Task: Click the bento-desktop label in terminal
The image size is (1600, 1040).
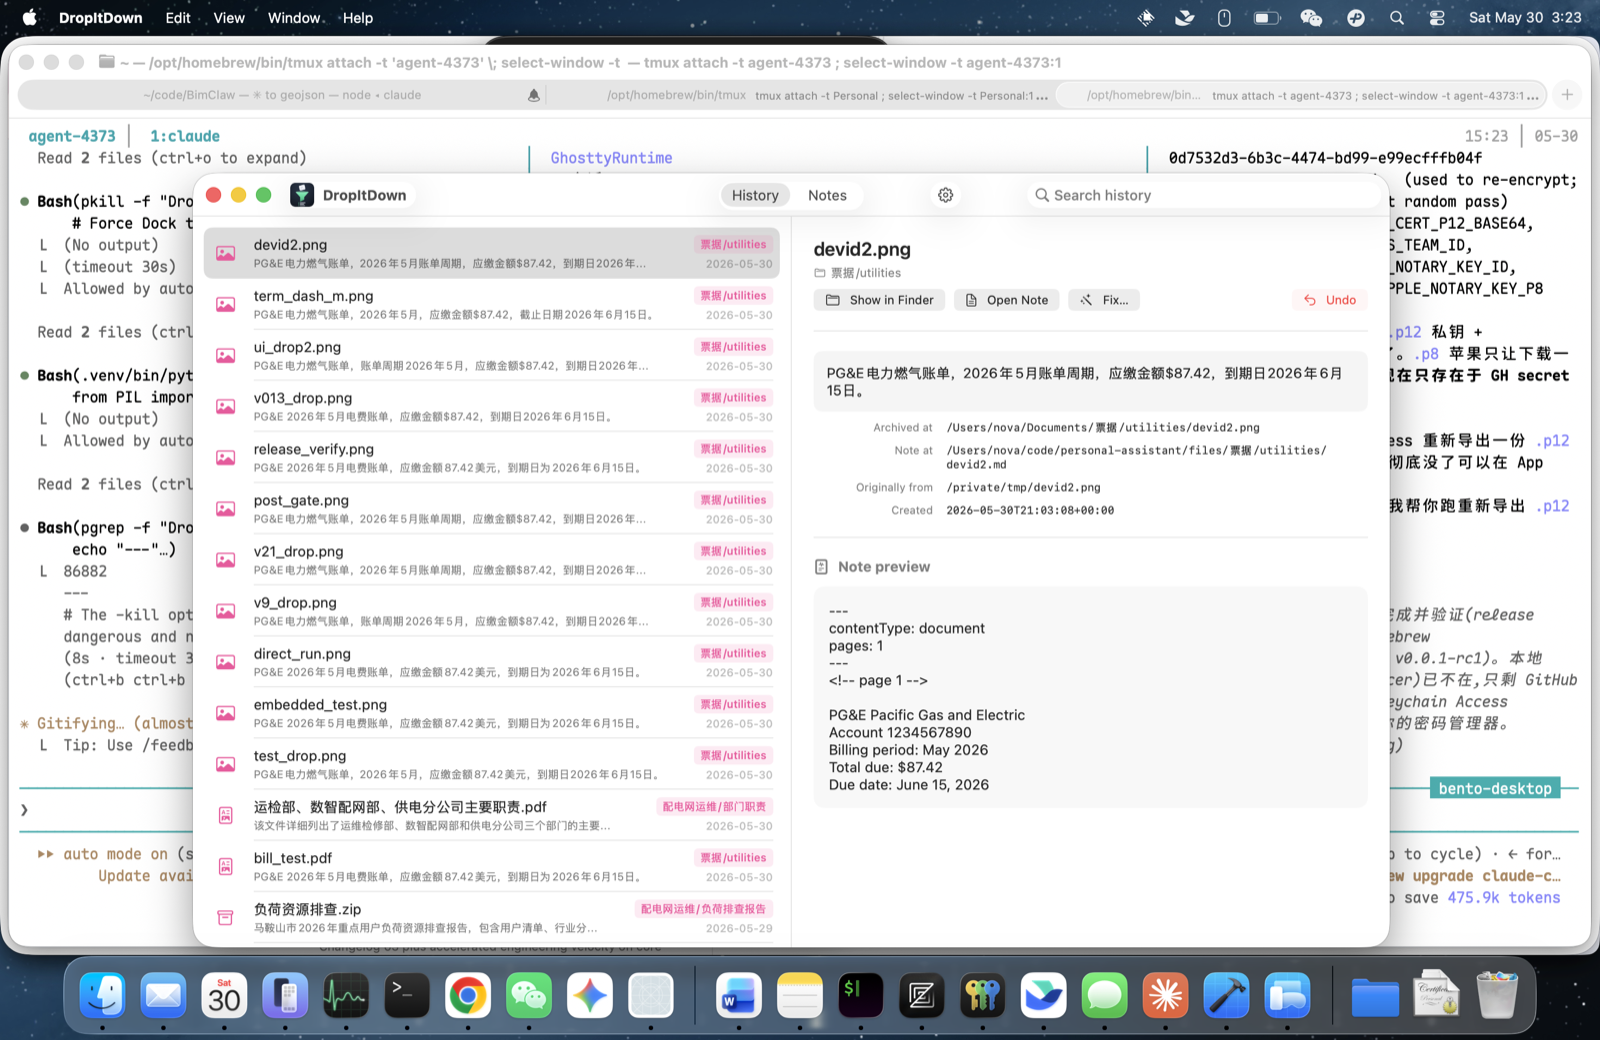Action: pos(1495,788)
